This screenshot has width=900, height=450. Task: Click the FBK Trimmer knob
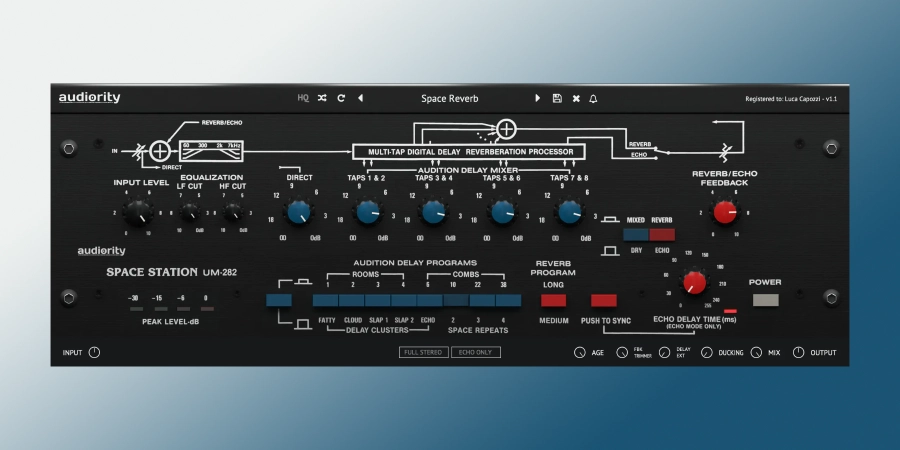tap(622, 352)
